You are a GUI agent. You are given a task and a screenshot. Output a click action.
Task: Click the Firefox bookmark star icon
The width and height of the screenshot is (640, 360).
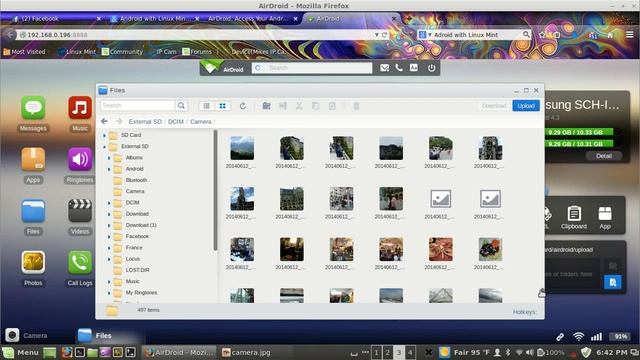(x=542, y=35)
